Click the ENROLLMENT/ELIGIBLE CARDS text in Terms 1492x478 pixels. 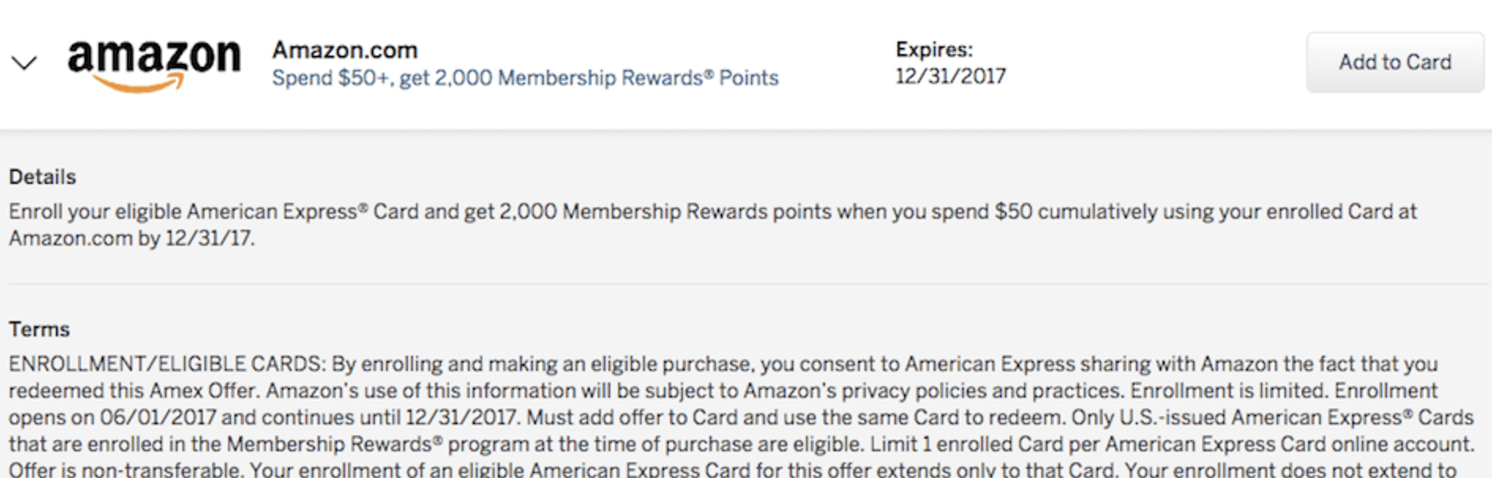[x=168, y=364]
